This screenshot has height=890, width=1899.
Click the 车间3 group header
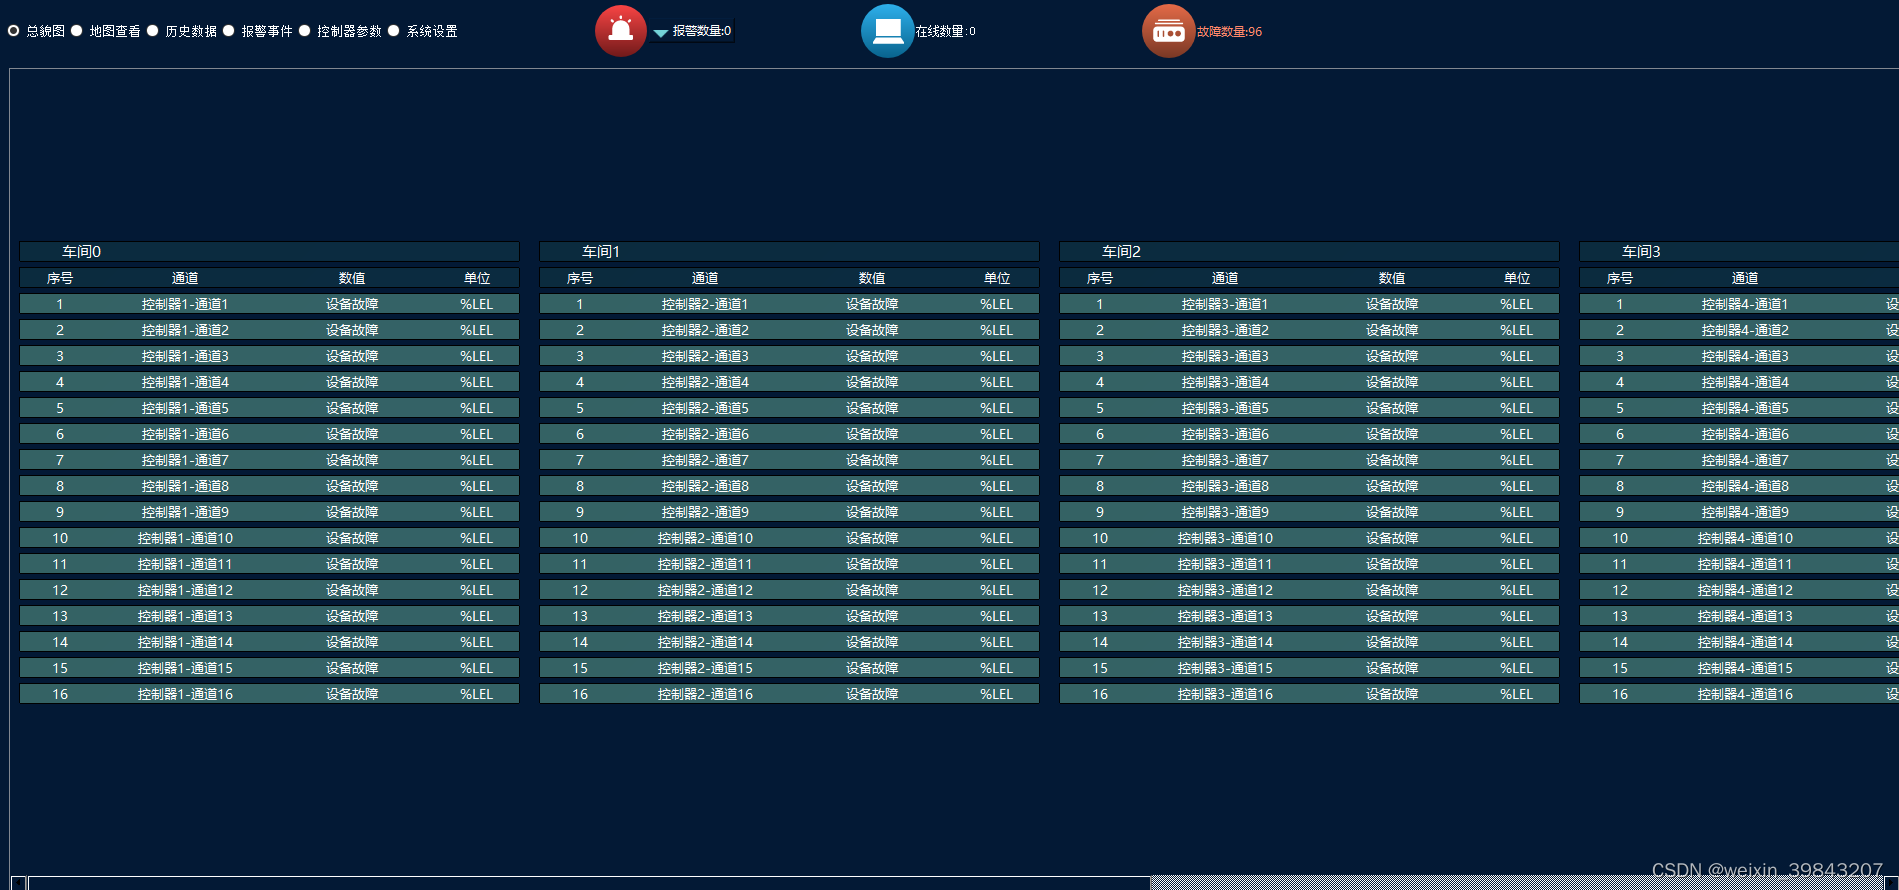click(1739, 252)
